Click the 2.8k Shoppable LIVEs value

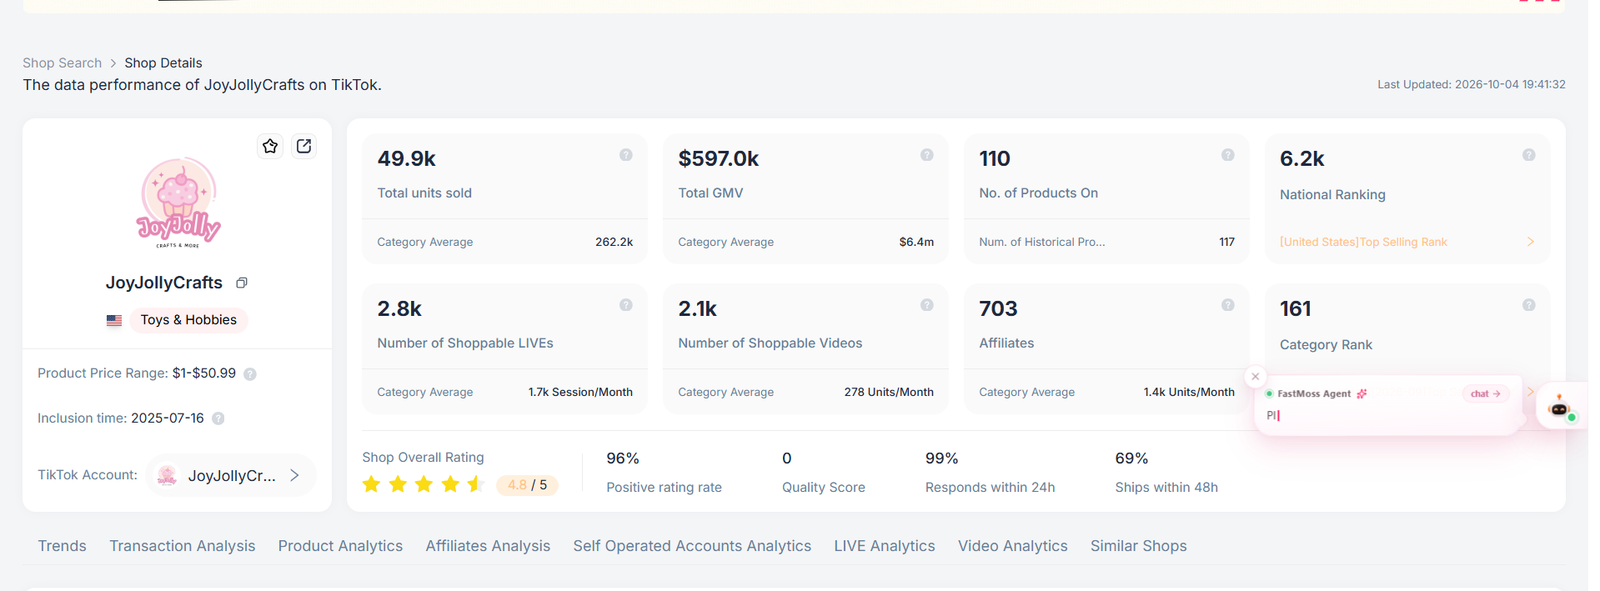point(399,309)
